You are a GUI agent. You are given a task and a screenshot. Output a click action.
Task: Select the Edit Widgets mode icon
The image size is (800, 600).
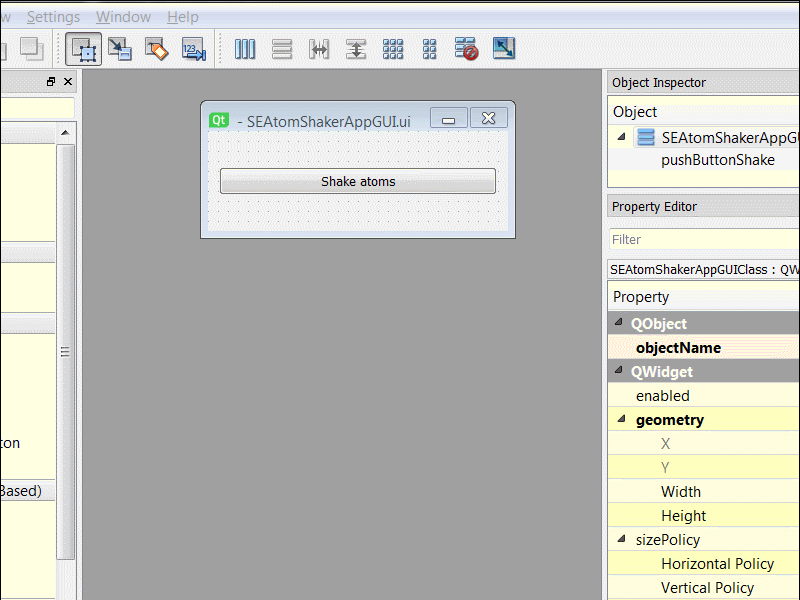[x=84, y=48]
